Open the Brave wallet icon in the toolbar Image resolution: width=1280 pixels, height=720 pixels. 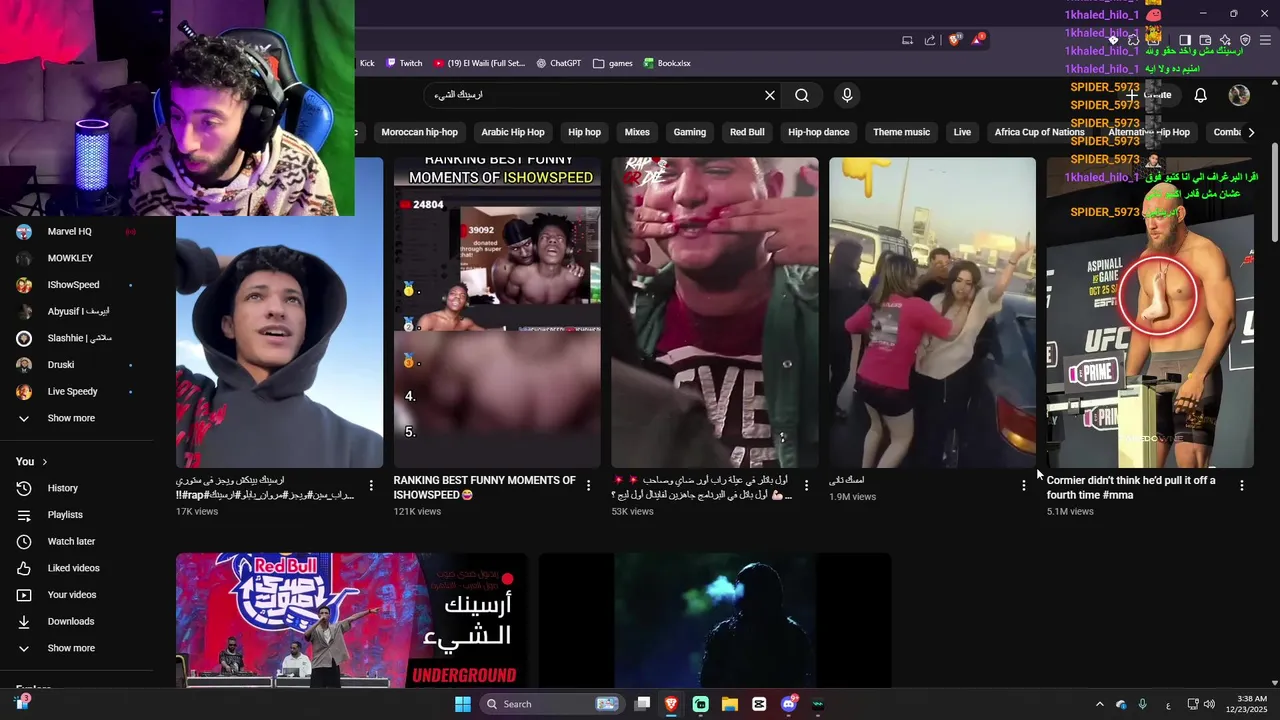point(1205,40)
